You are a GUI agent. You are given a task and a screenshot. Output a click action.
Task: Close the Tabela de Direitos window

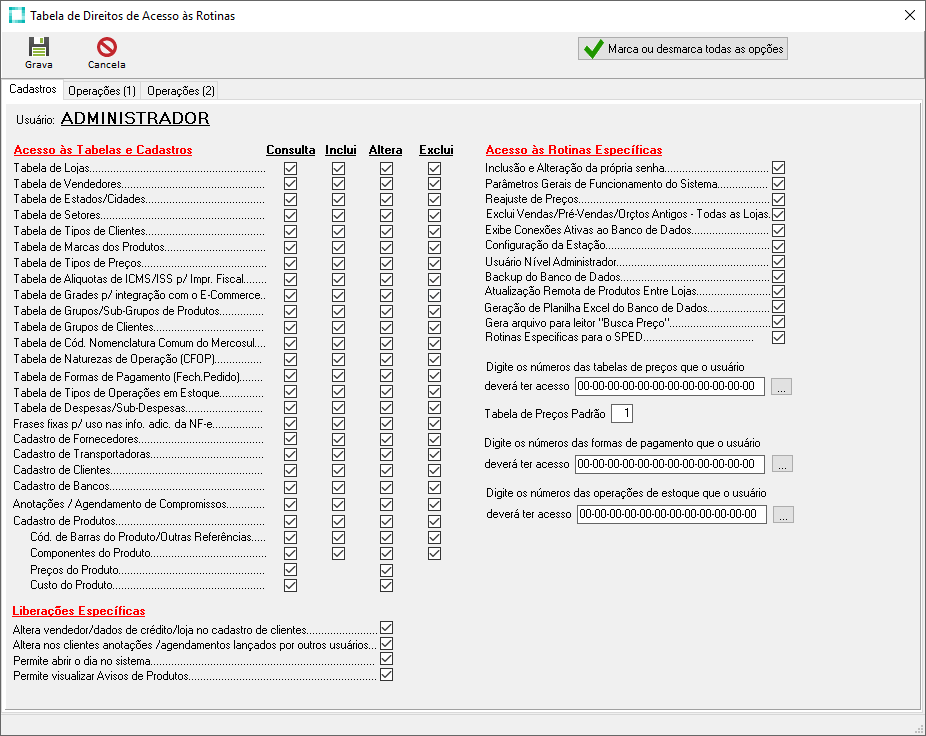[x=908, y=16]
